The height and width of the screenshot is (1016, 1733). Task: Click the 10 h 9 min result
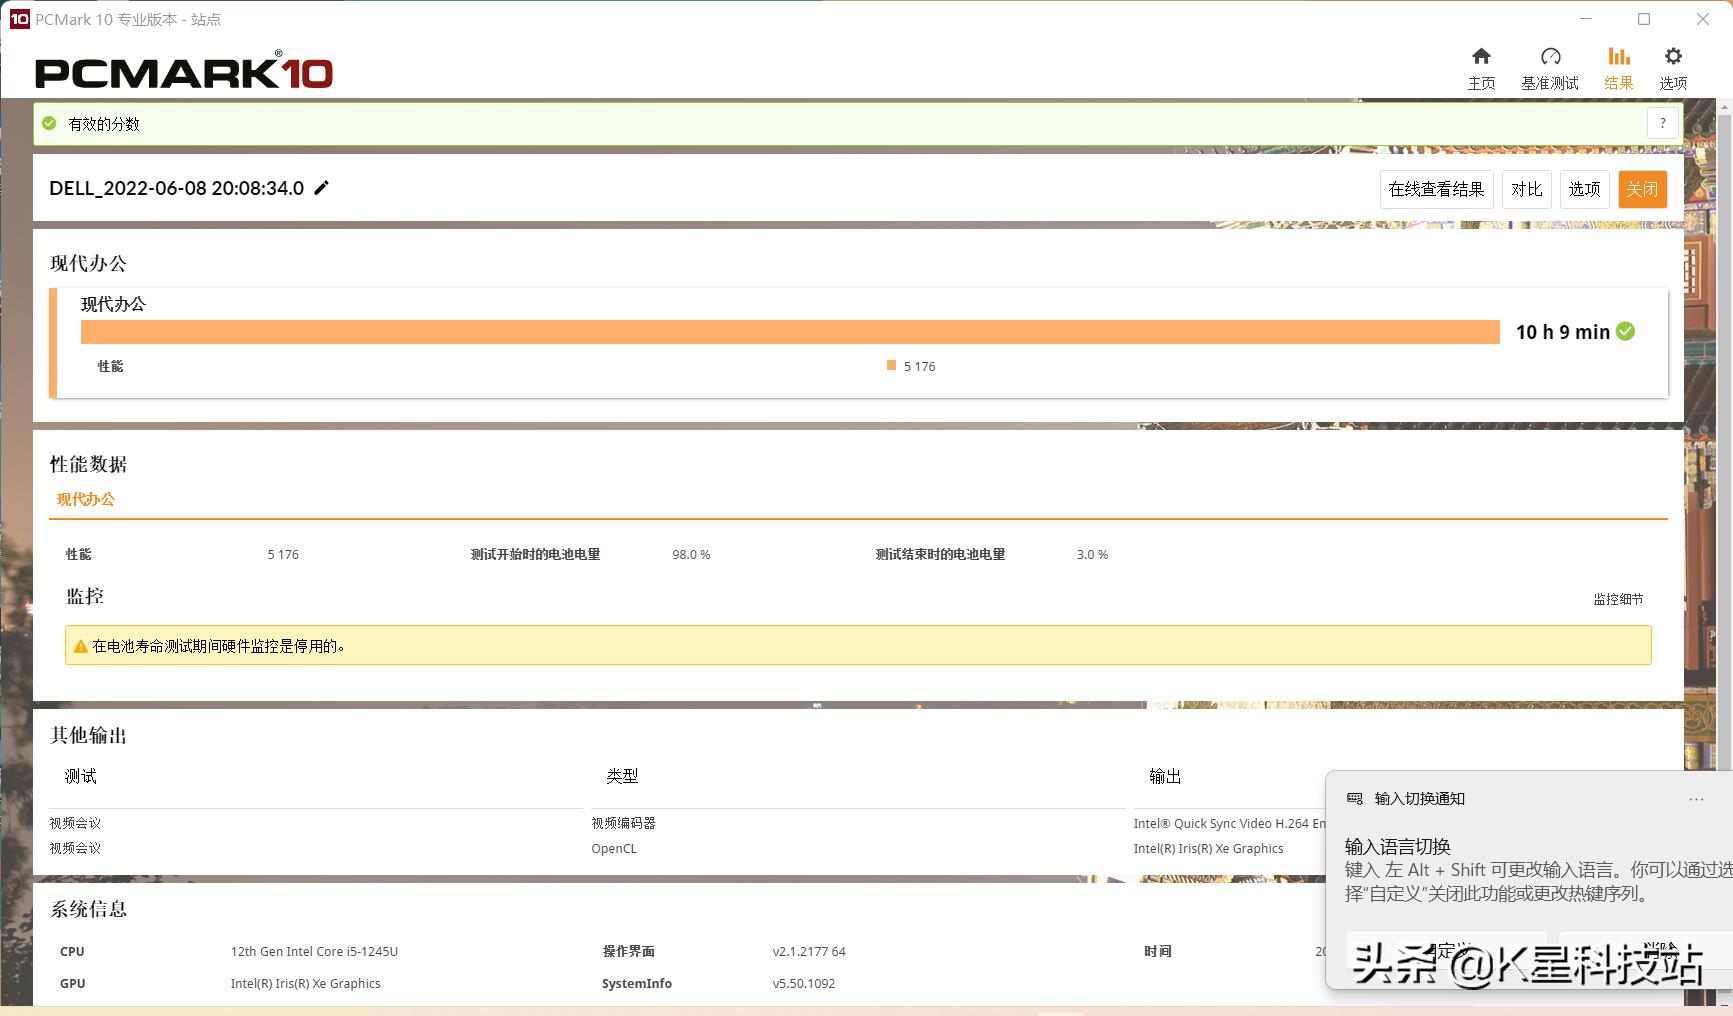[x=1563, y=332]
